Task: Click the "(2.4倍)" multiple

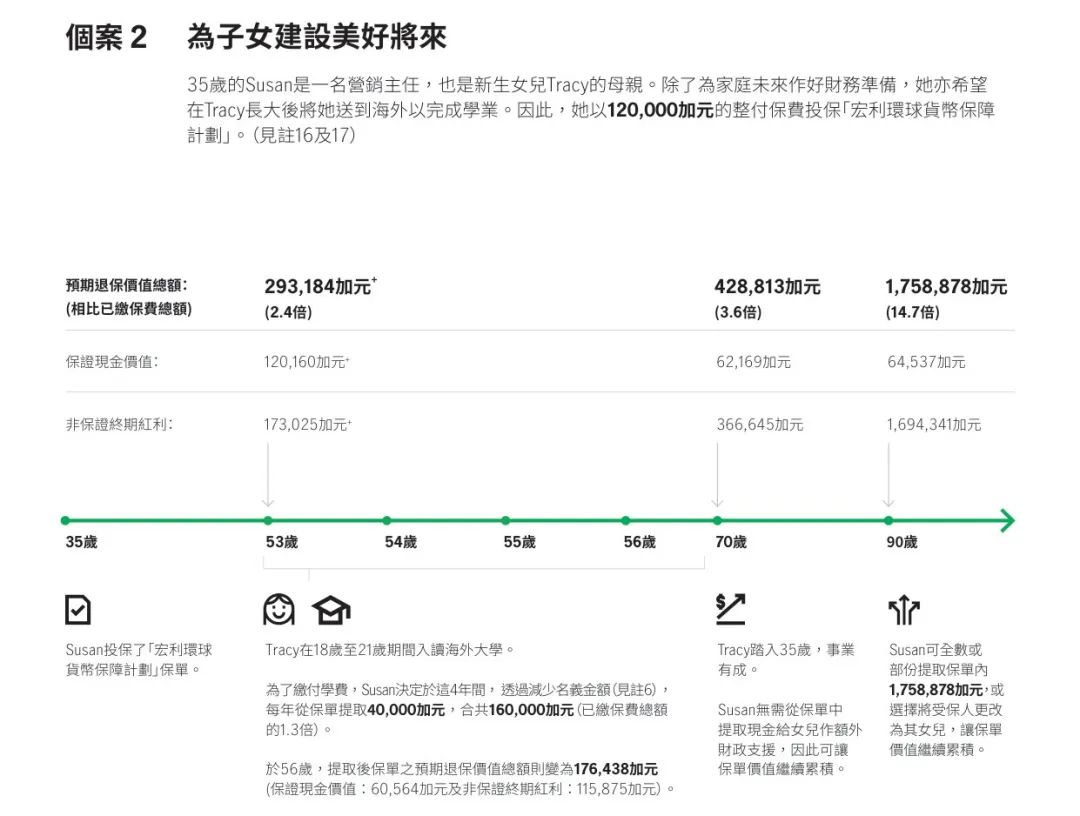Action: [288, 312]
